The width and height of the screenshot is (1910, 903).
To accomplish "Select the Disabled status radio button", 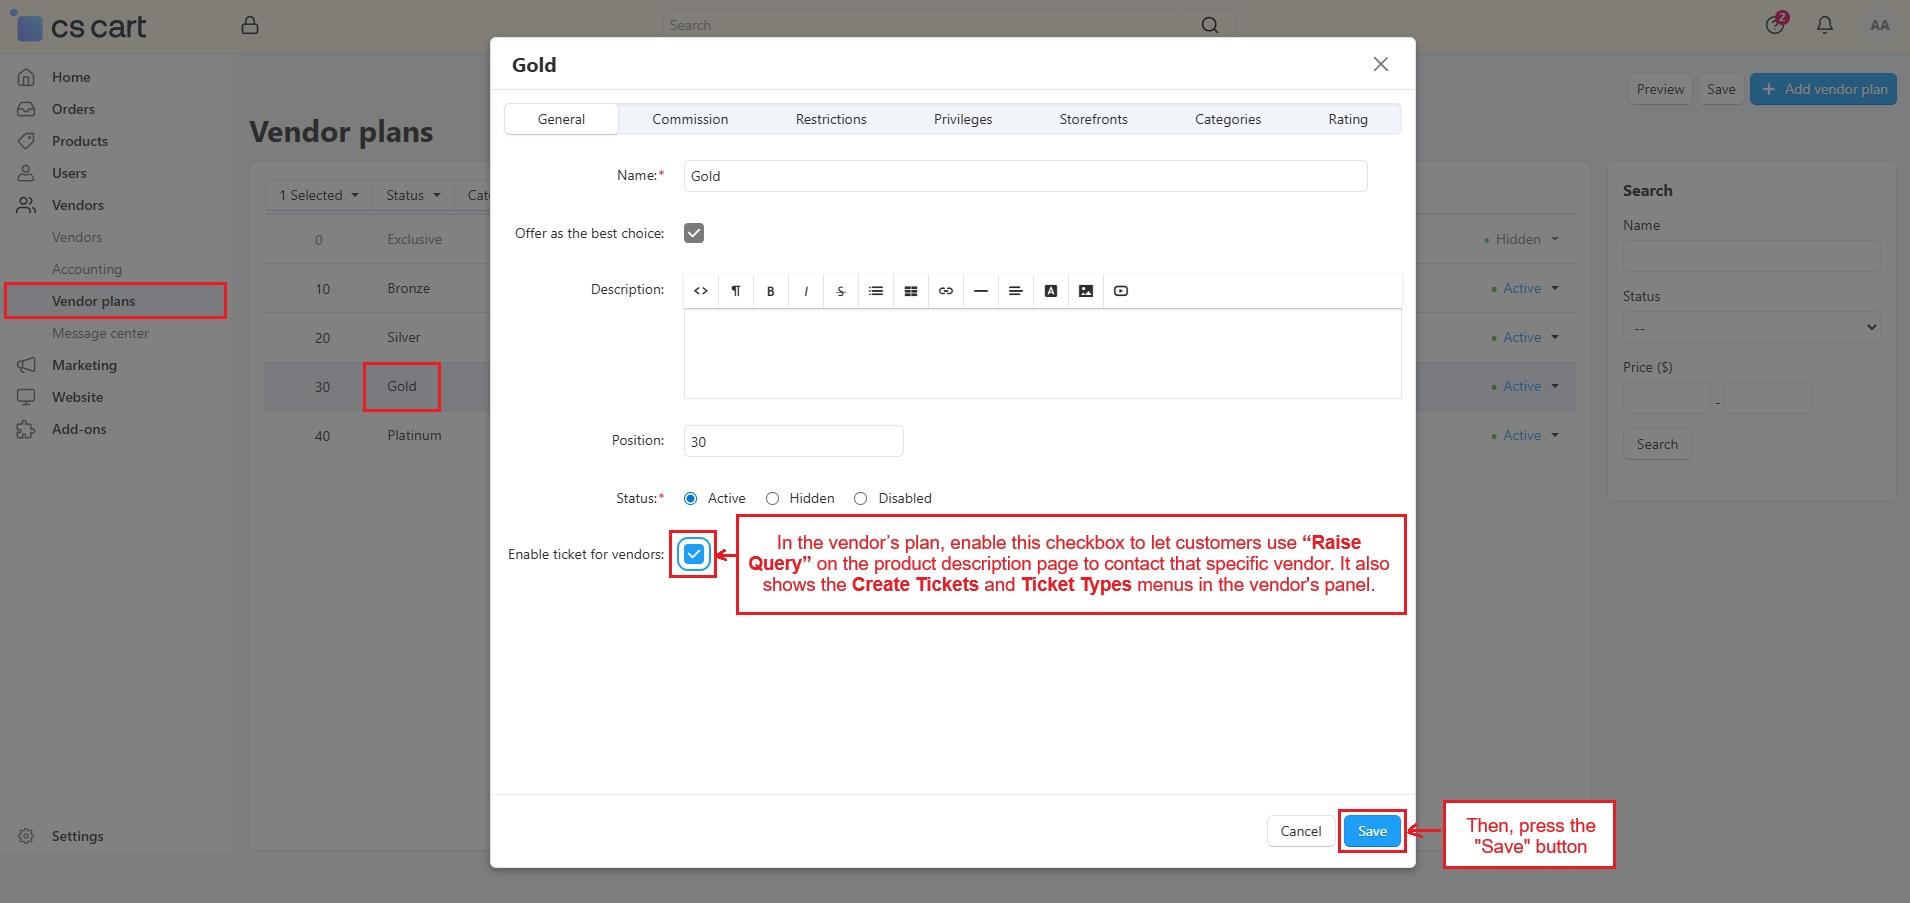I will click(x=860, y=498).
